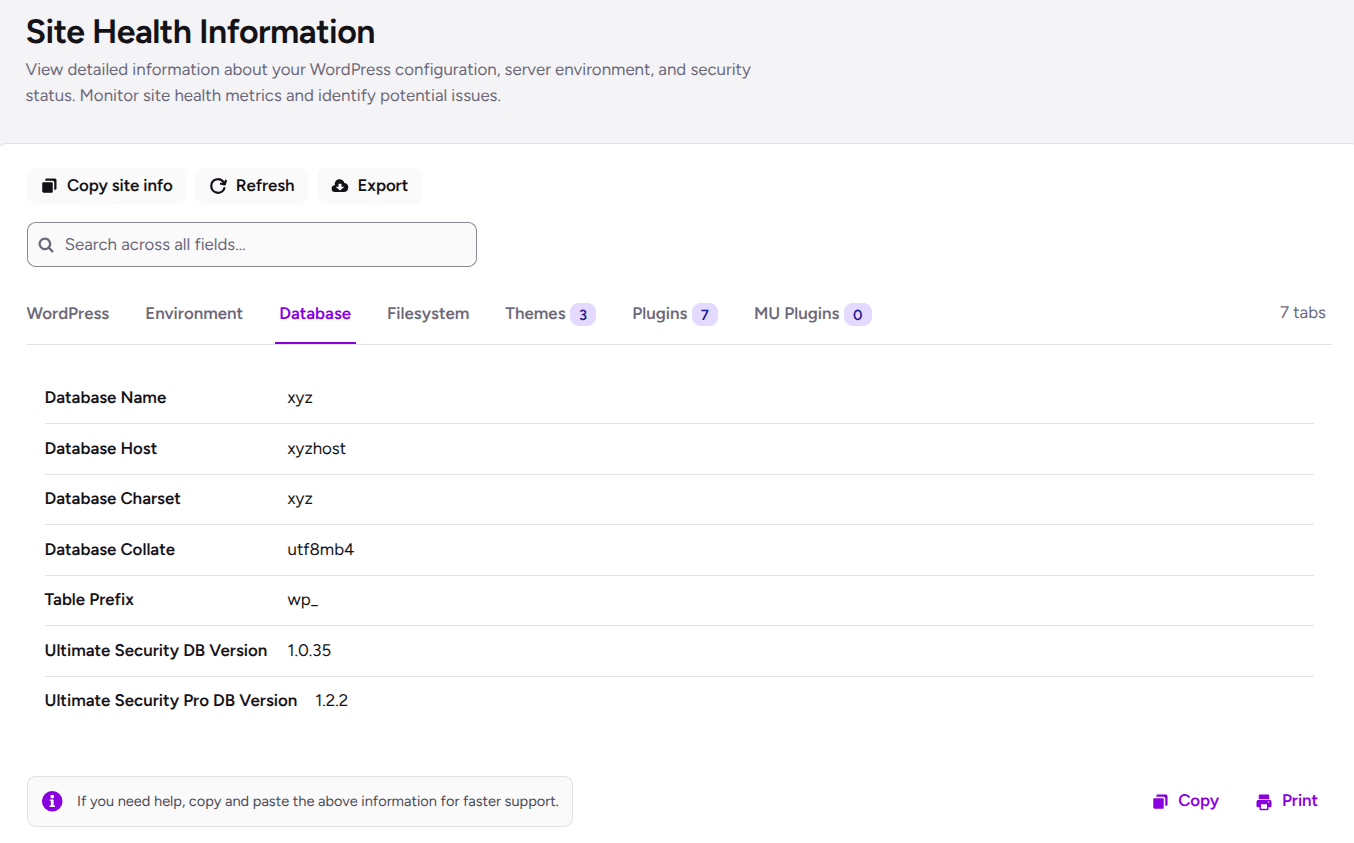This screenshot has width=1354, height=843.
Task: Click the 7 tabs counter text
Action: click(1303, 313)
